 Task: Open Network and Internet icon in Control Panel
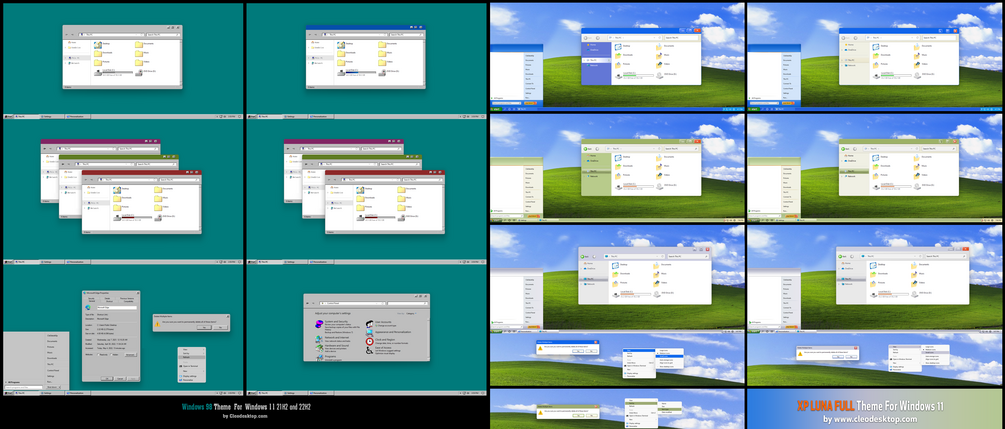point(319,339)
